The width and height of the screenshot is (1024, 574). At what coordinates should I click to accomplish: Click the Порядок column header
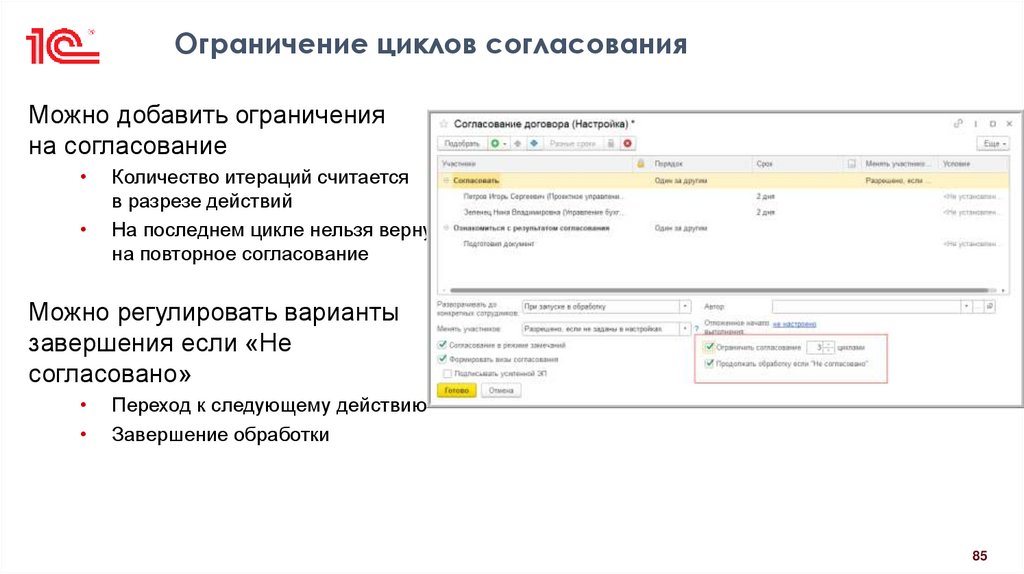pos(701,164)
